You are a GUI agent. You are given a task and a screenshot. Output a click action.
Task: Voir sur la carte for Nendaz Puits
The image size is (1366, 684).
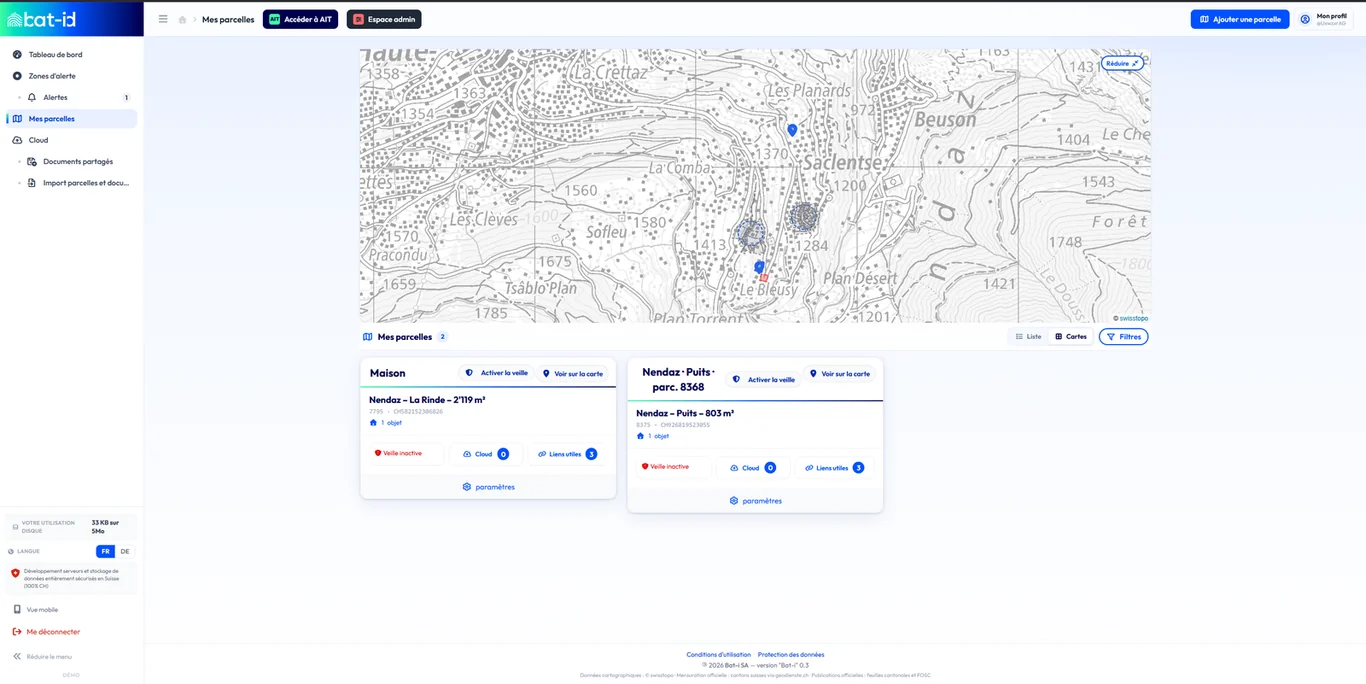[x=840, y=374]
